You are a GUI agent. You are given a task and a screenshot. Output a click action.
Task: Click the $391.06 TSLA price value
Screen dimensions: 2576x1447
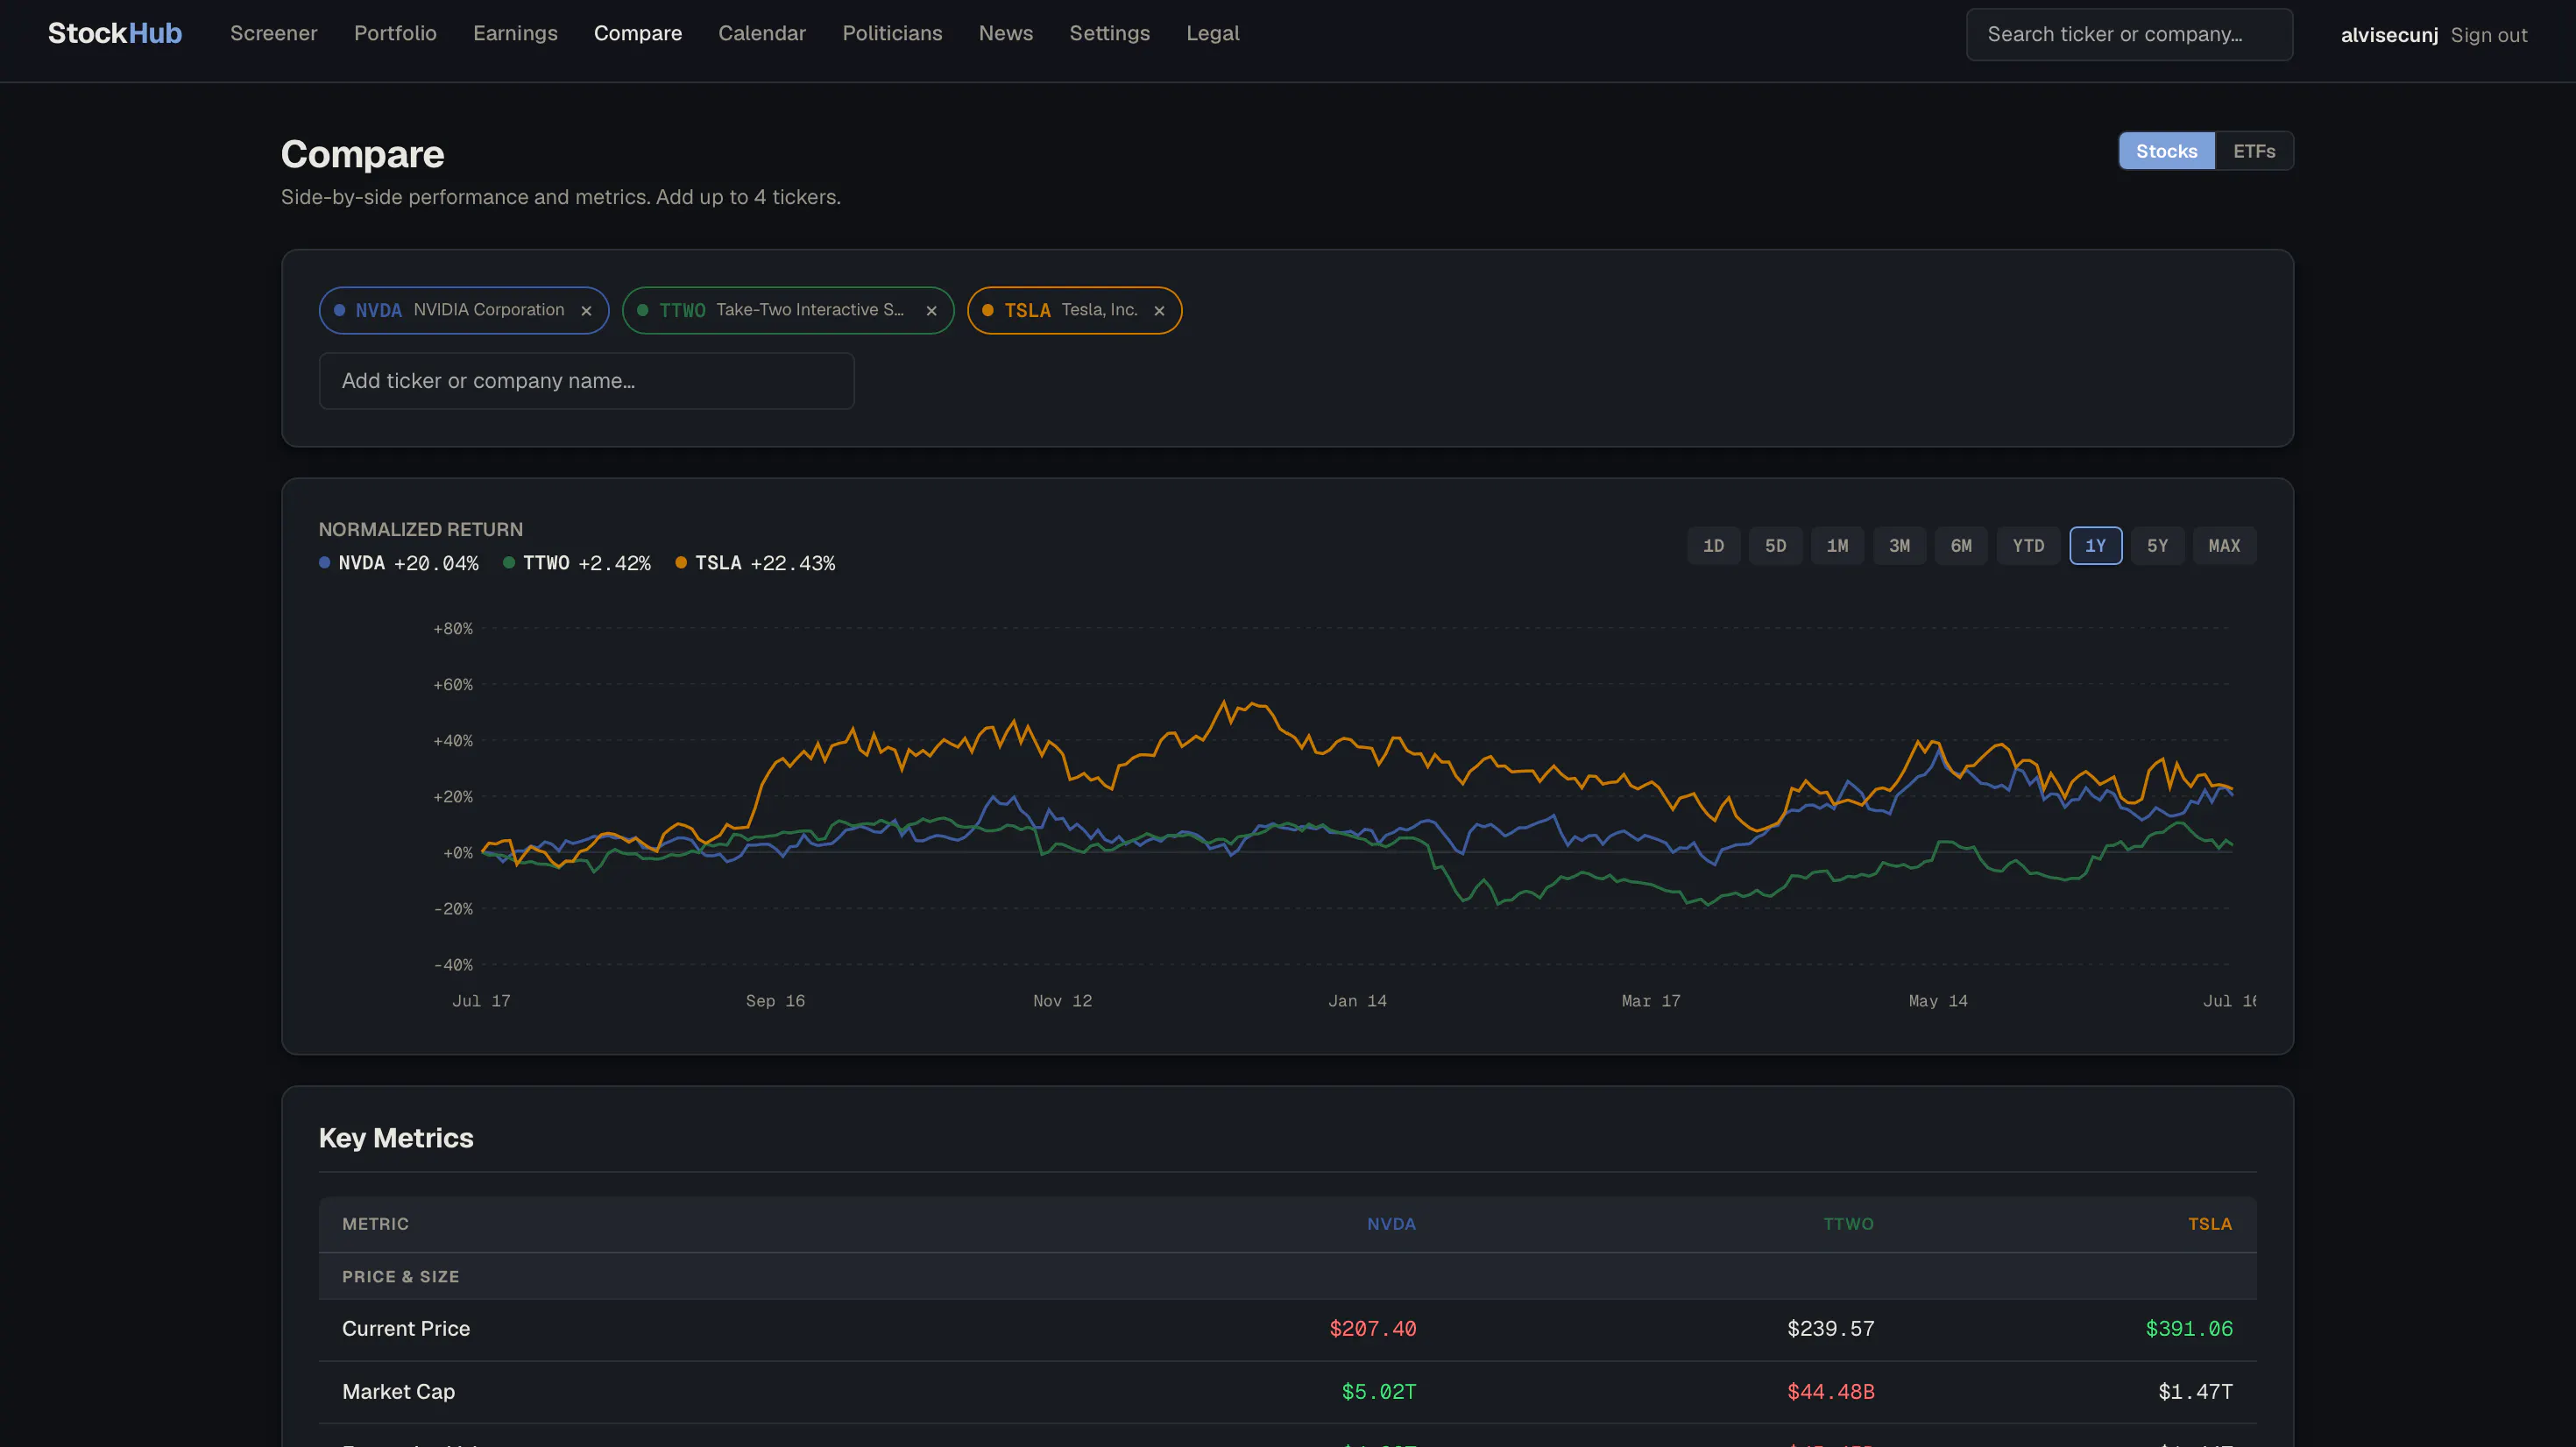pos(2188,1329)
